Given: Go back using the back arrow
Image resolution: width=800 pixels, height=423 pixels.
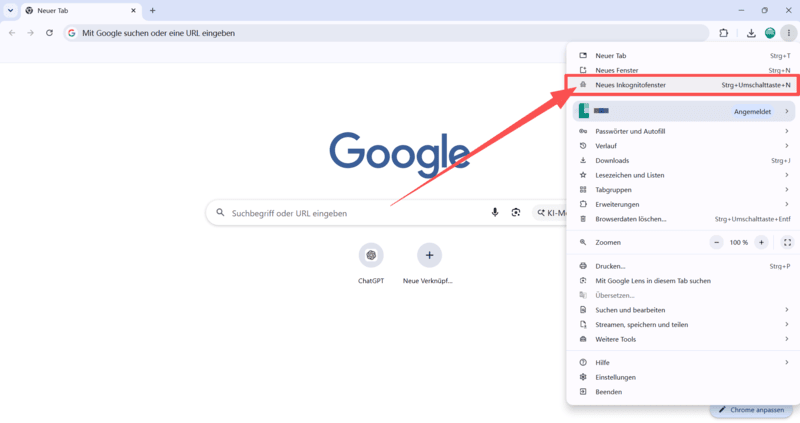Looking at the screenshot, I should click(x=12, y=33).
